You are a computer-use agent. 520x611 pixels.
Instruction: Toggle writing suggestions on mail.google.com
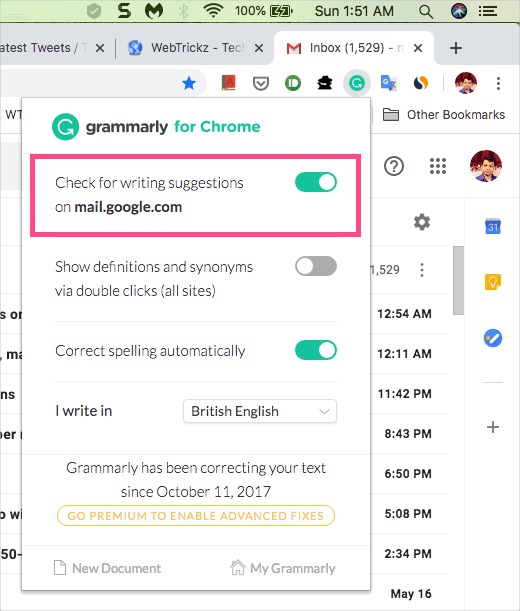(316, 182)
